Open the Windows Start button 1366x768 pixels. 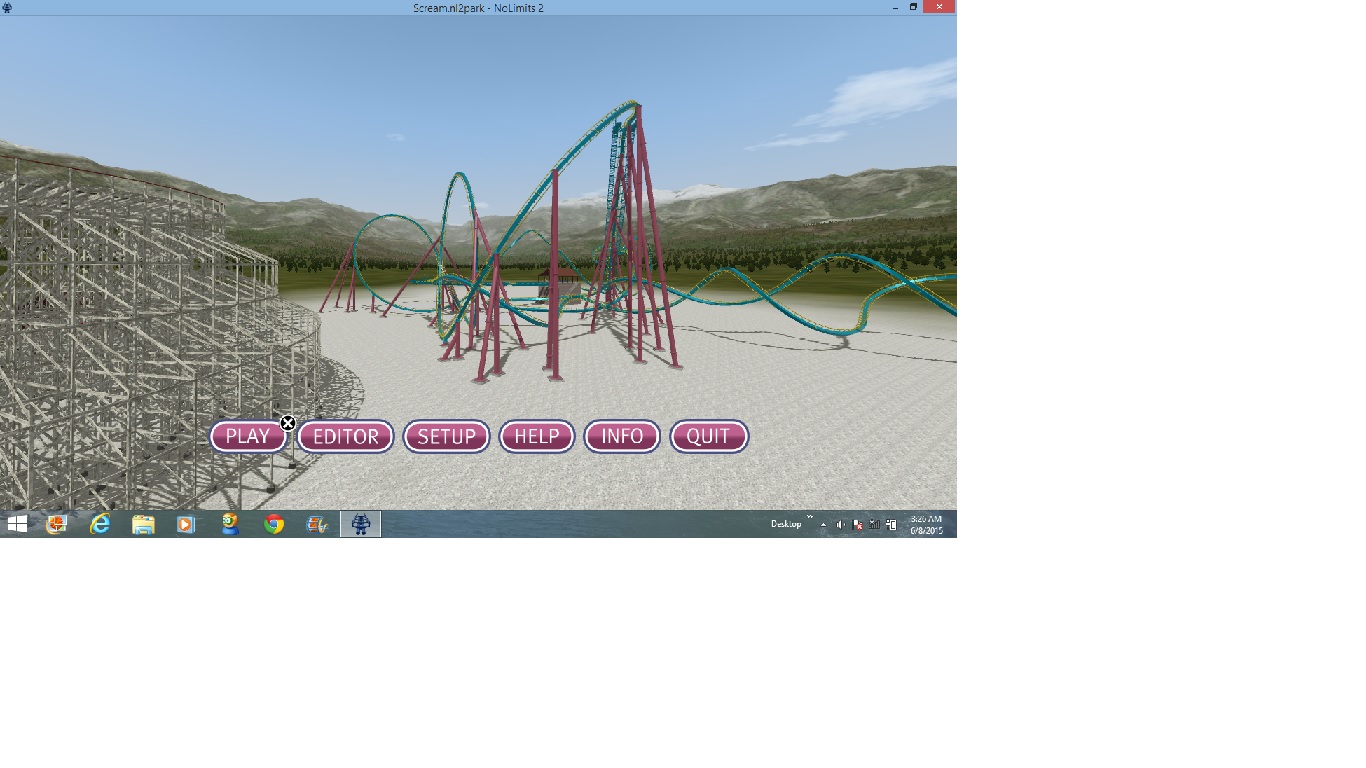(17, 524)
